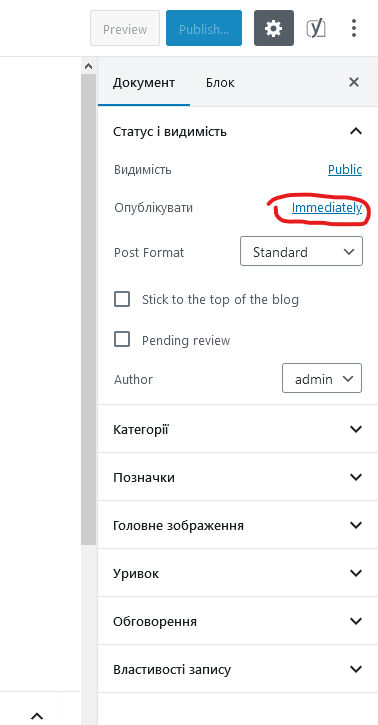Change visibility via the Public link
378x725 pixels.
pos(345,170)
